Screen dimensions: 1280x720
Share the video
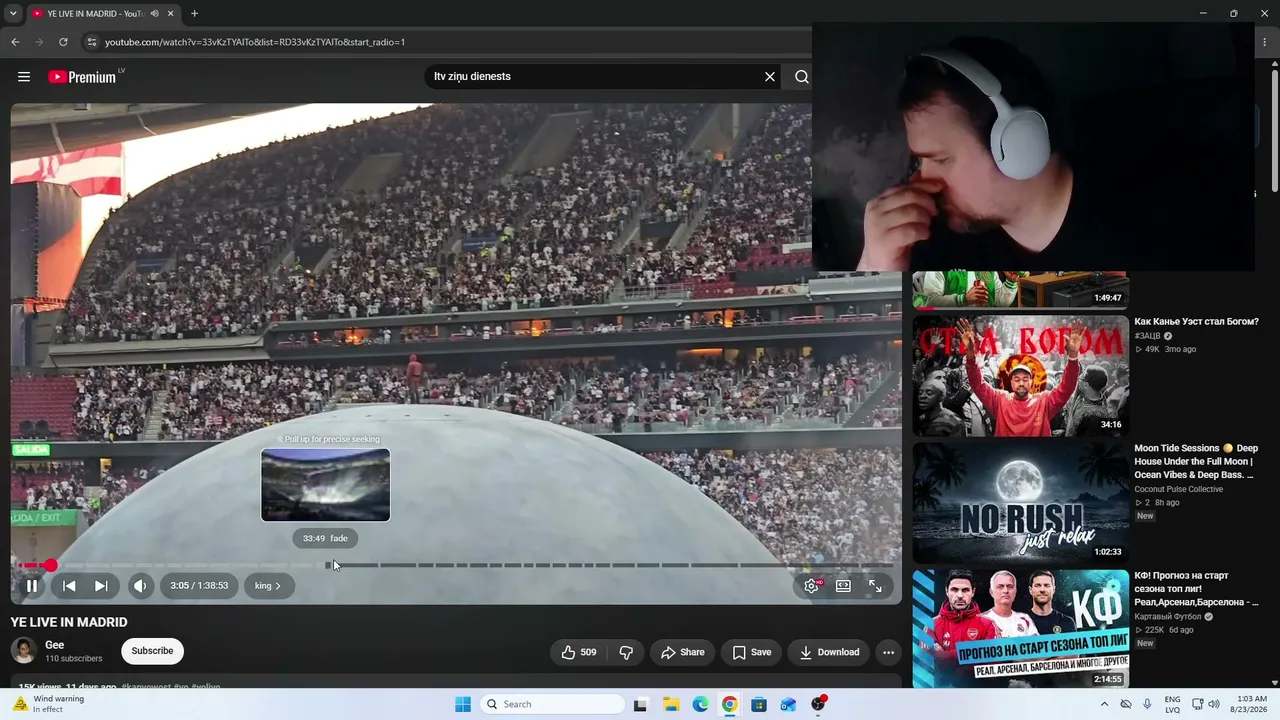[x=682, y=652]
